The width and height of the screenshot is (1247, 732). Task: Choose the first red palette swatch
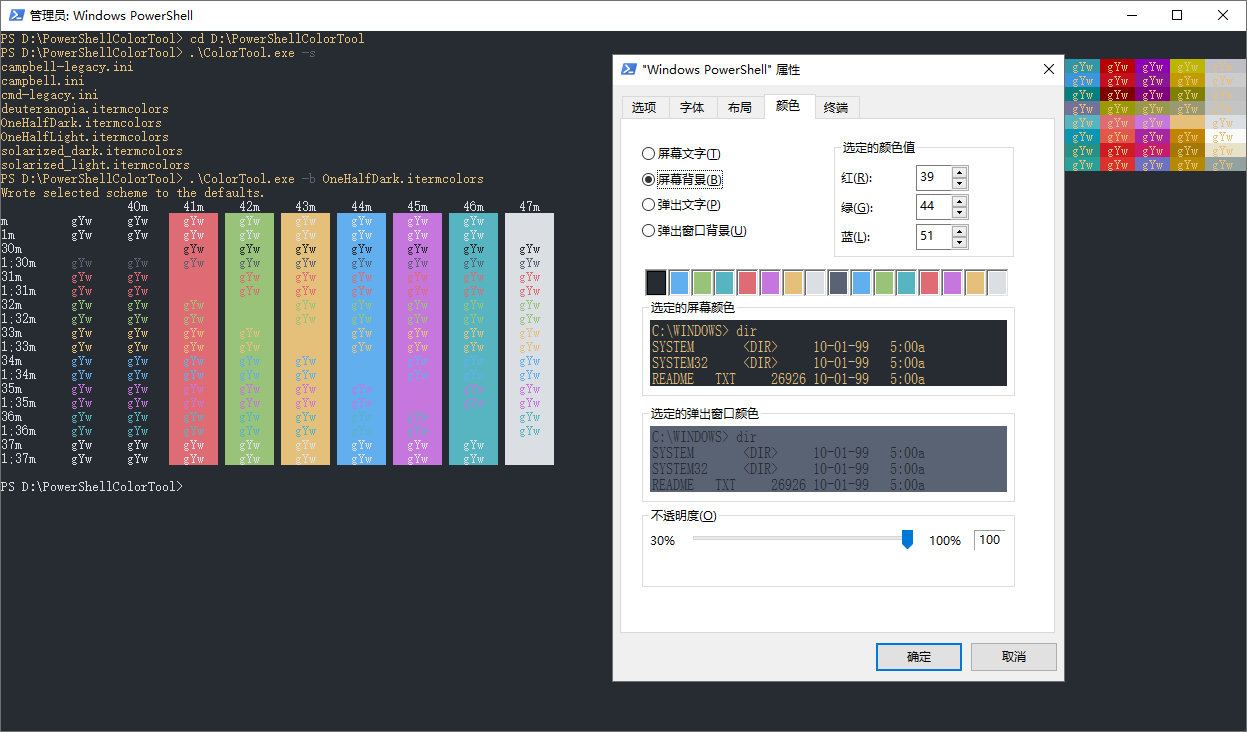tap(747, 283)
